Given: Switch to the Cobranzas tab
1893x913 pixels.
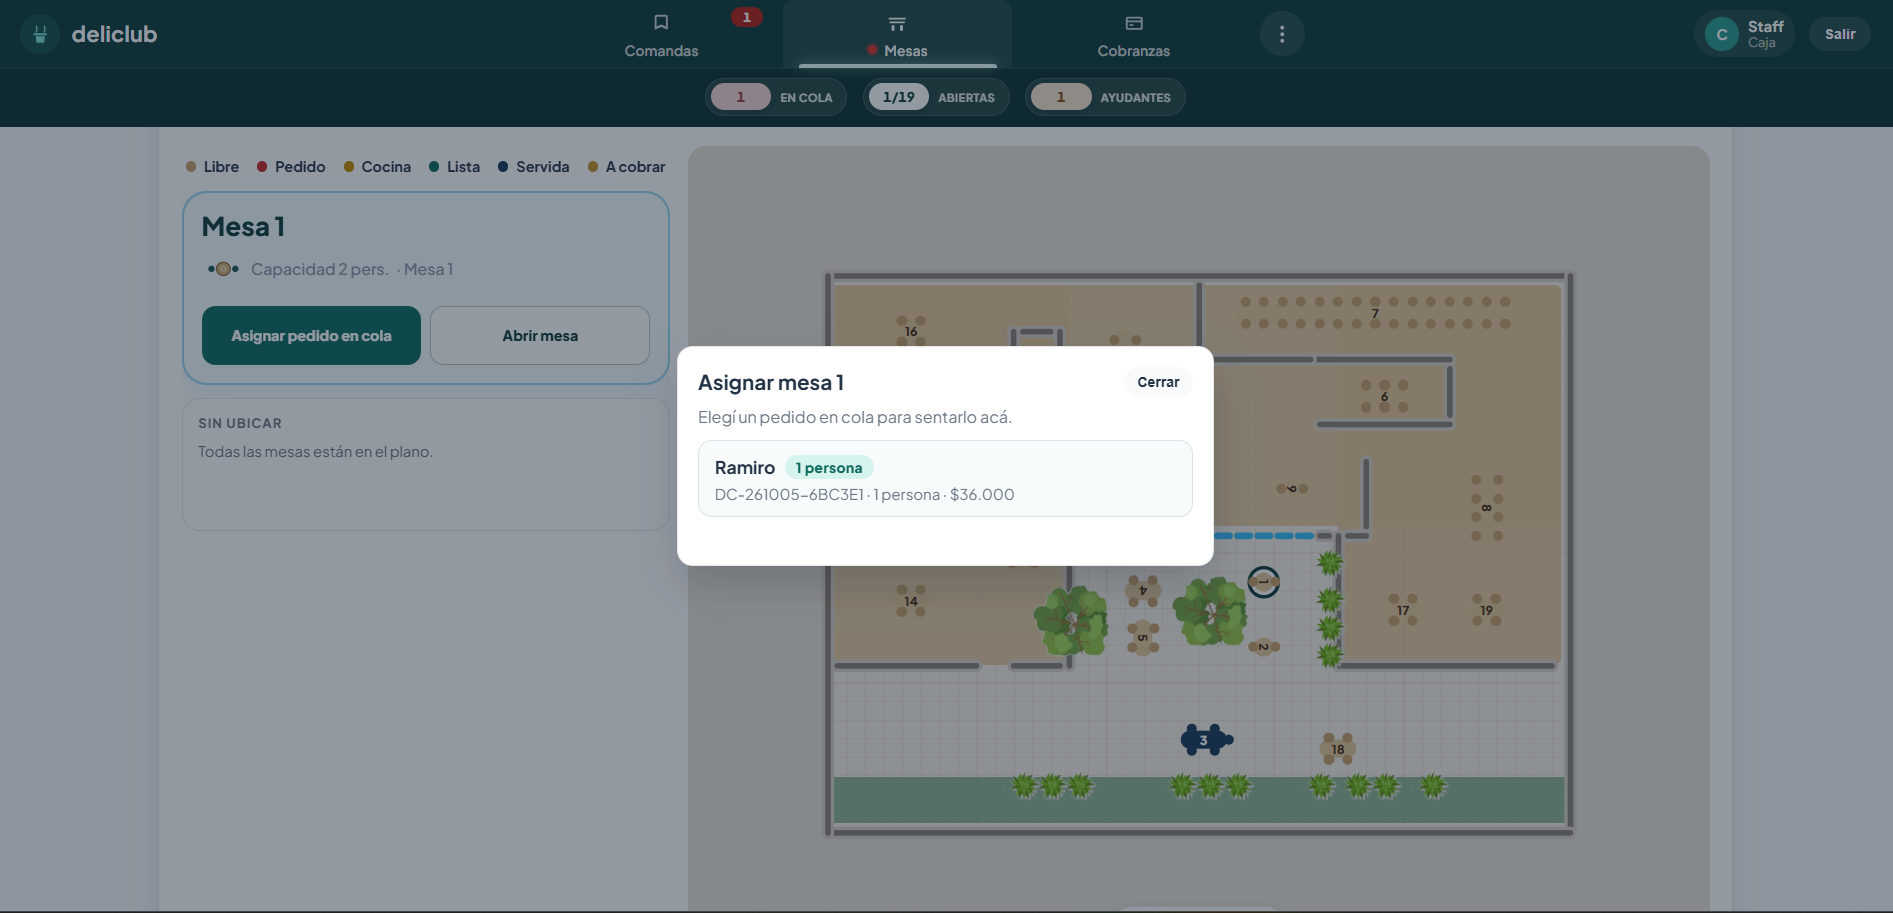Looking at the screenshot, I should click(1133, 35).
